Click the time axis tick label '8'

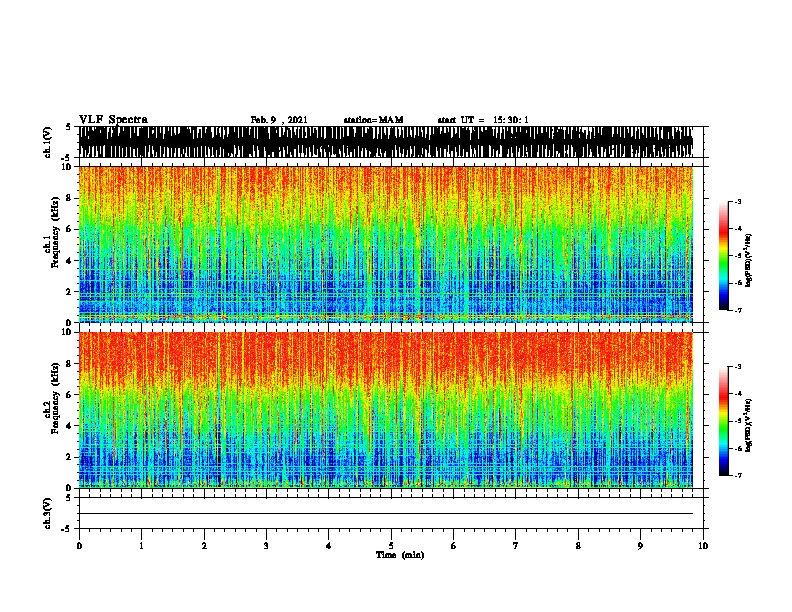click(578, 546)
